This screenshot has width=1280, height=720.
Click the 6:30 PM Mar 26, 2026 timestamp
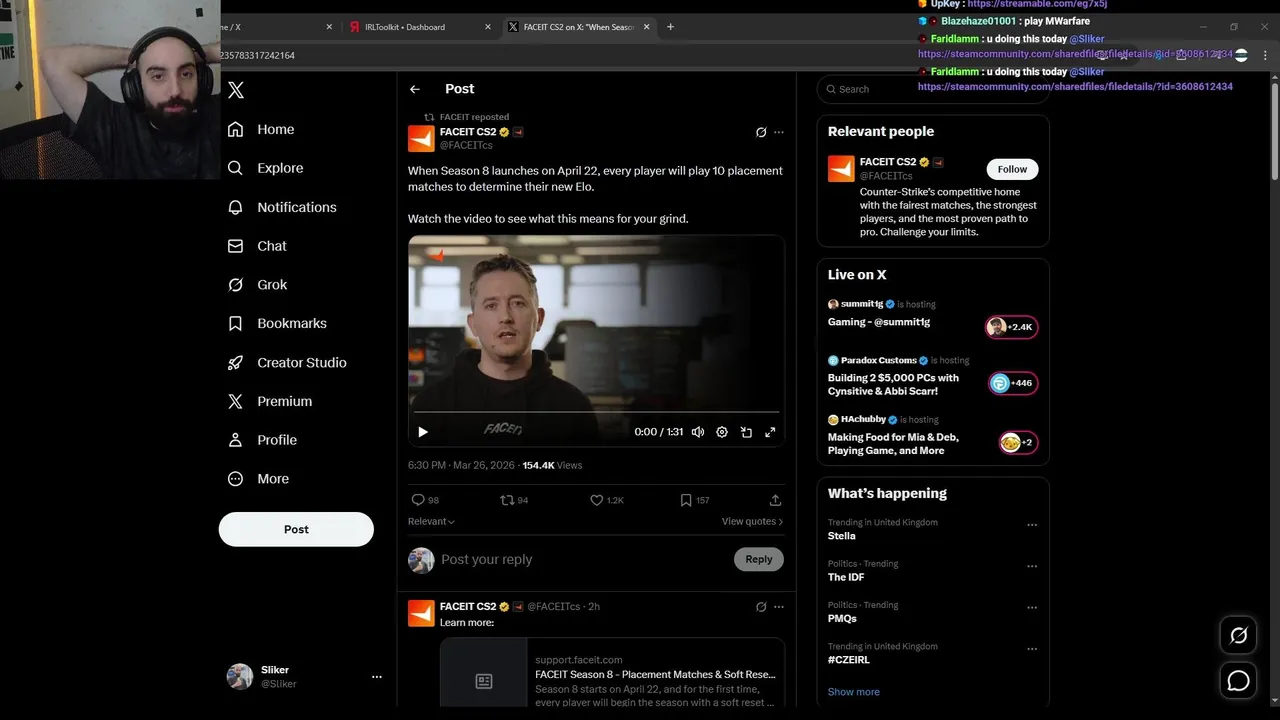[462, 465]
